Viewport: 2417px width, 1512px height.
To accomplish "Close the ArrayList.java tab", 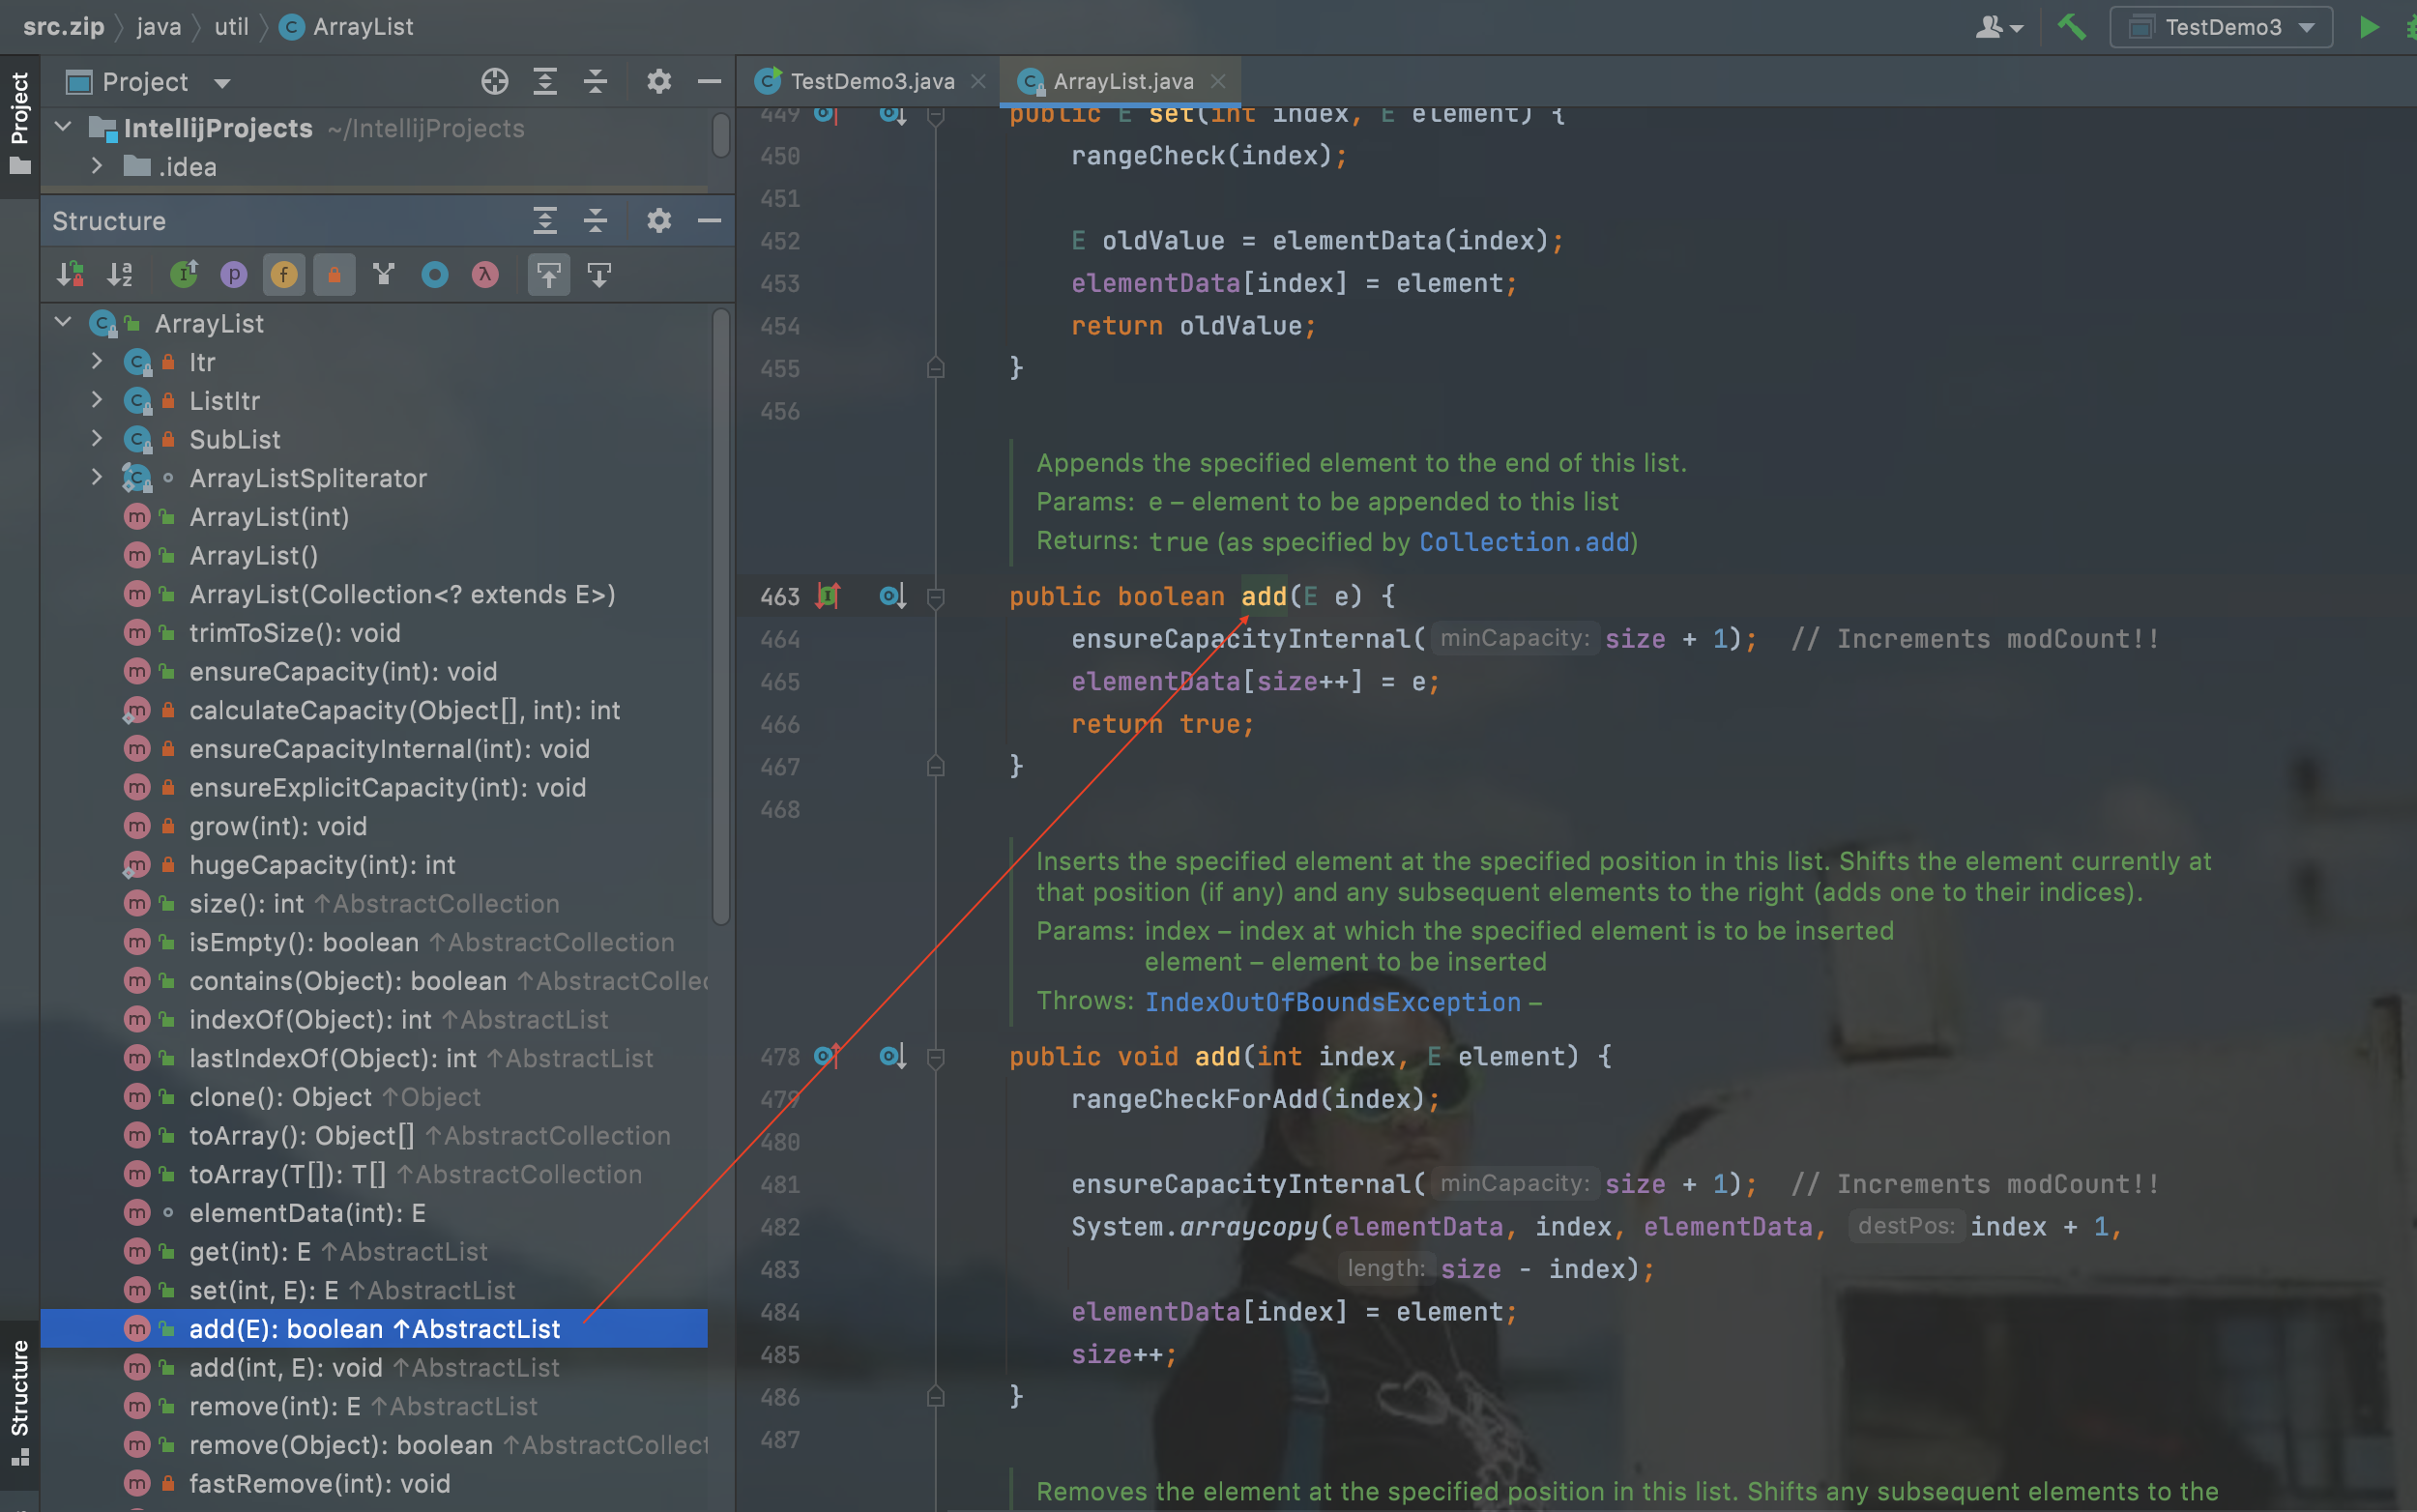I will [1218, 81].
